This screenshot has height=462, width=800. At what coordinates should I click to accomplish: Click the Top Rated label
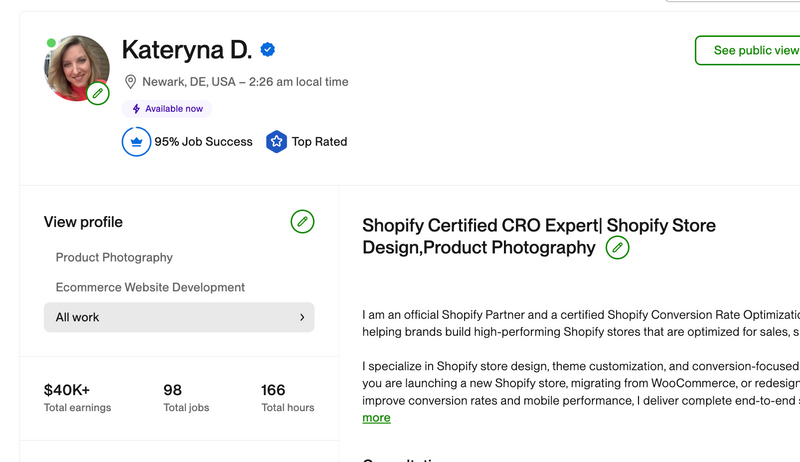pyautogui.click(x=319, y=142)
